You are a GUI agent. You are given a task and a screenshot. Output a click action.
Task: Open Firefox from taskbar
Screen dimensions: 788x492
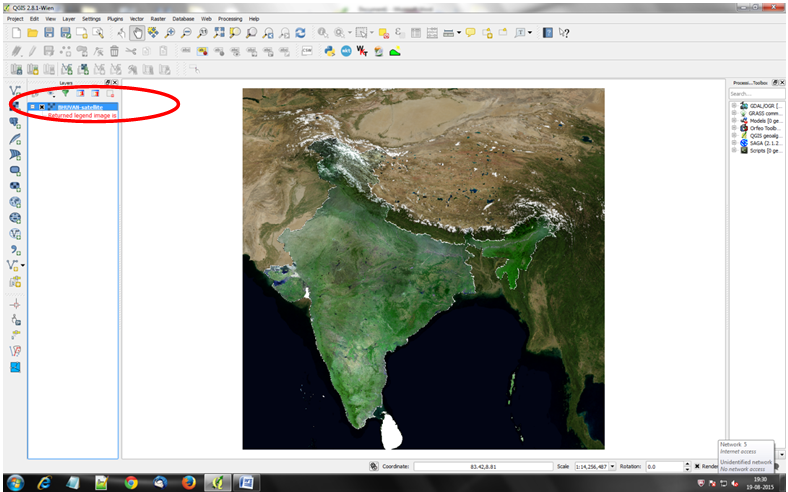189,483
